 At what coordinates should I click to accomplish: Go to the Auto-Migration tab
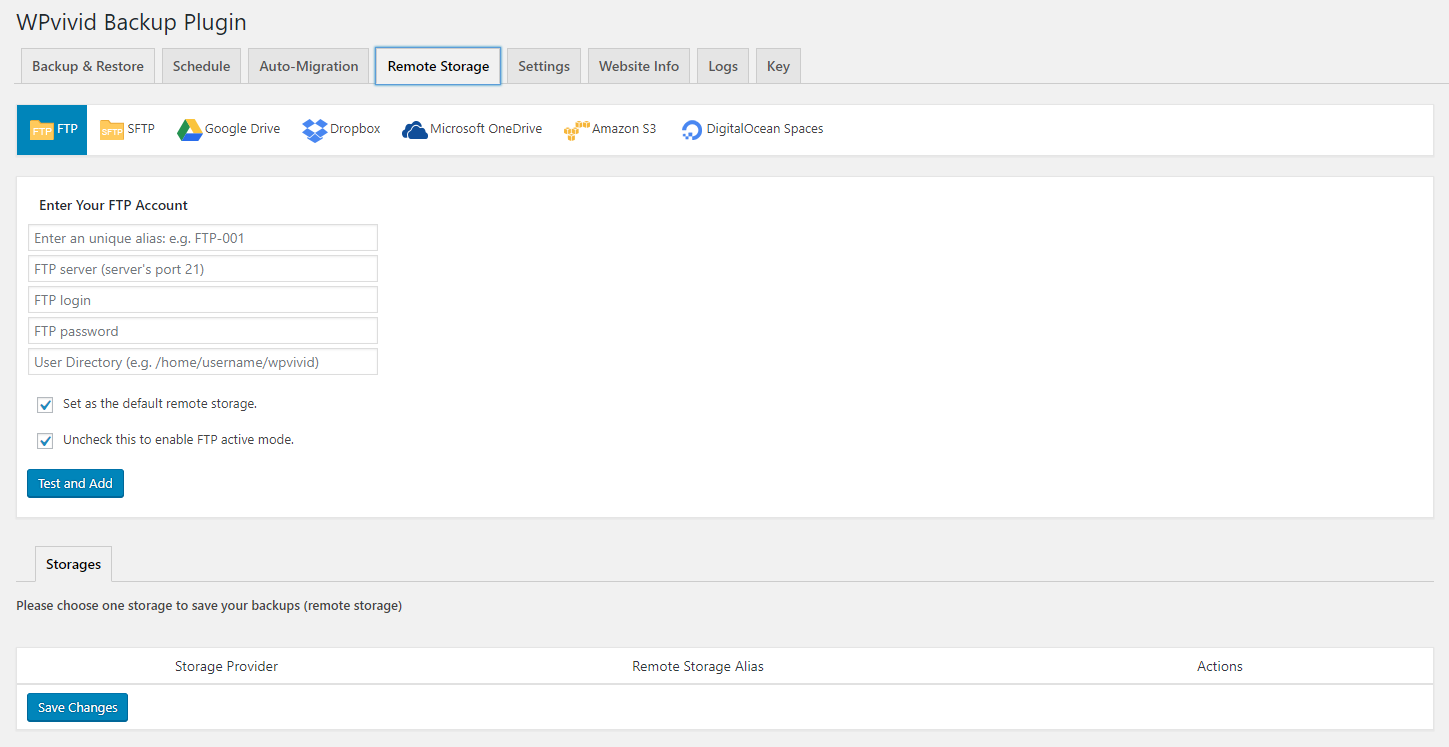click(308, 66)
